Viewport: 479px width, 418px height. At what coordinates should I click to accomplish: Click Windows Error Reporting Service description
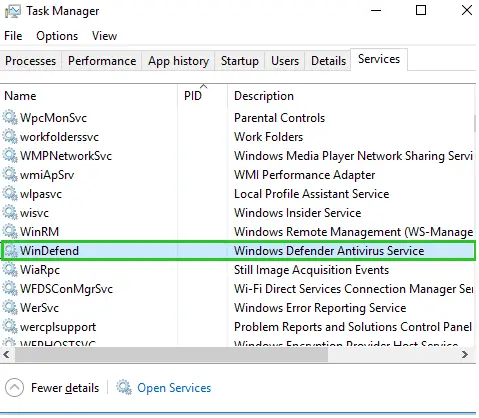[x=320, y=308]
